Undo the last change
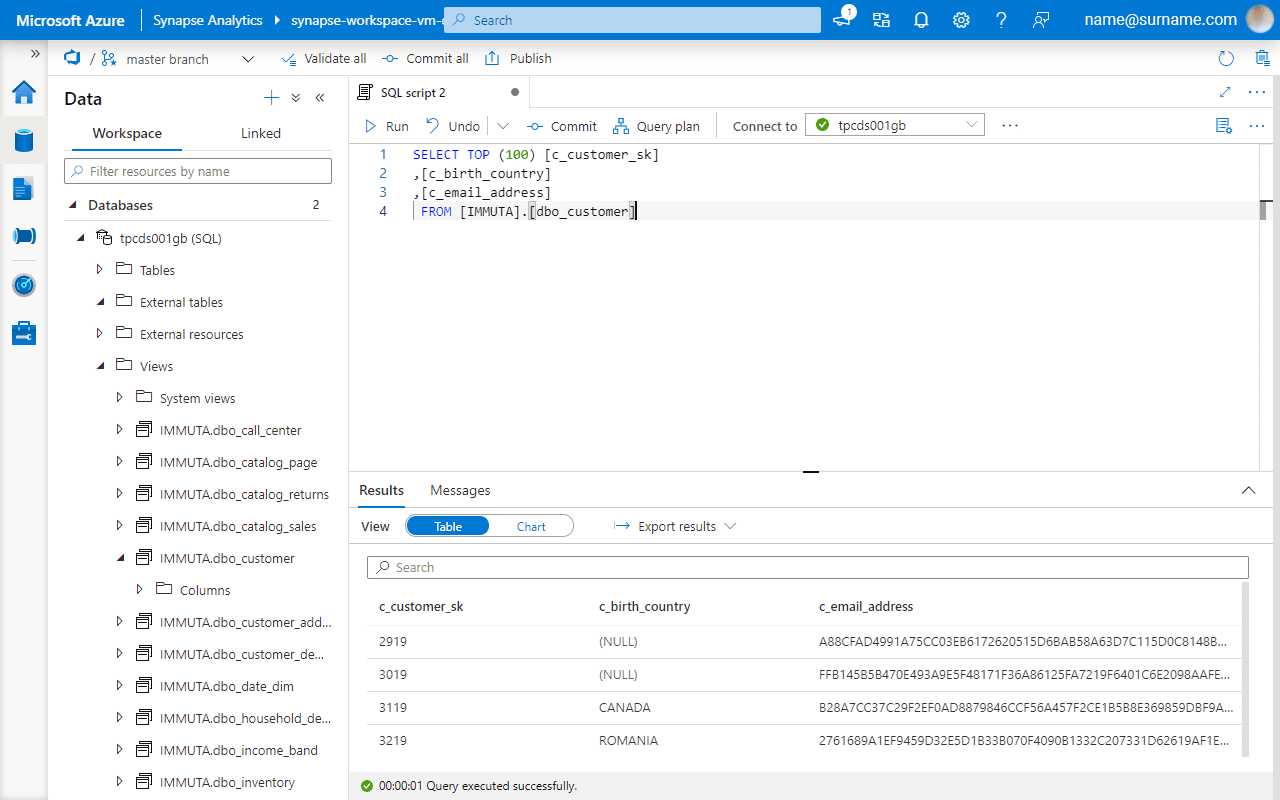1280x800 pixels. [x=453, y=126]
